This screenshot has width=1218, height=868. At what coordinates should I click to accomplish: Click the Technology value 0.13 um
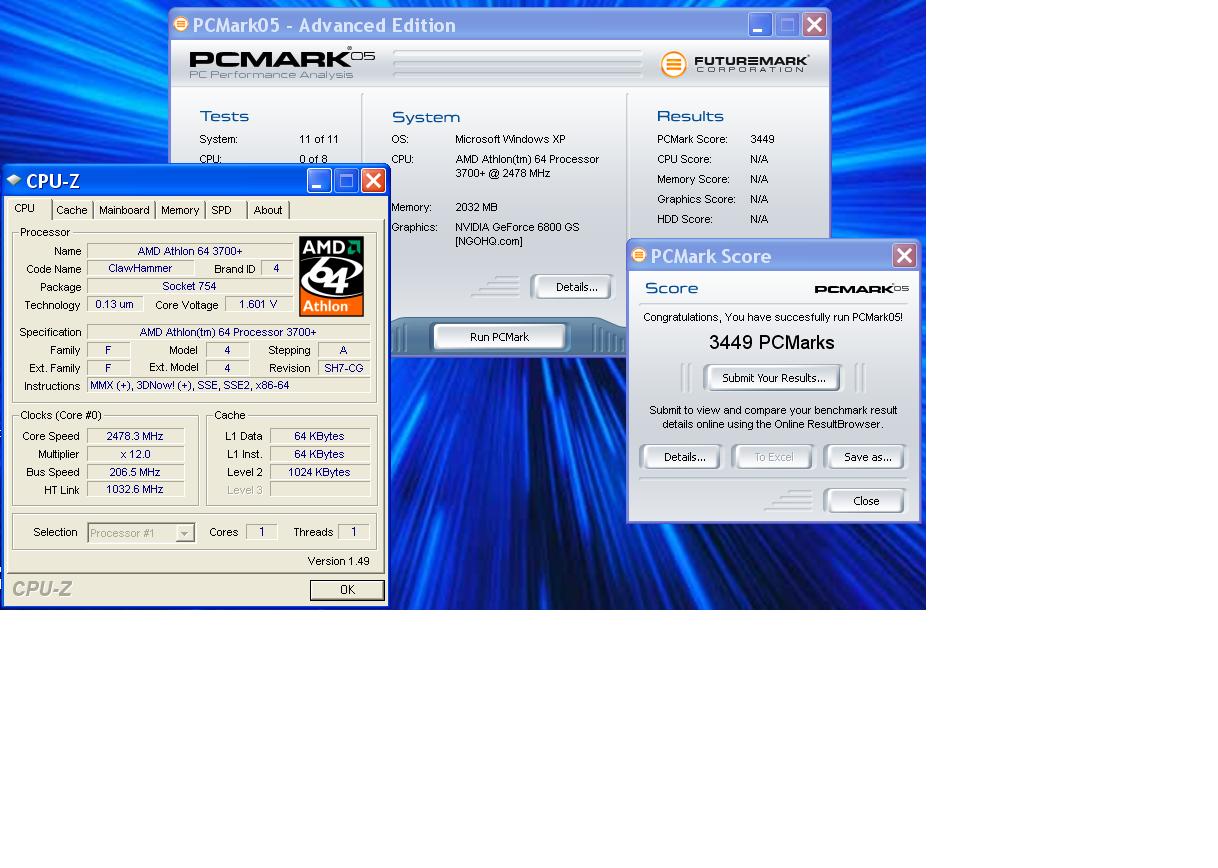[114, 305]
